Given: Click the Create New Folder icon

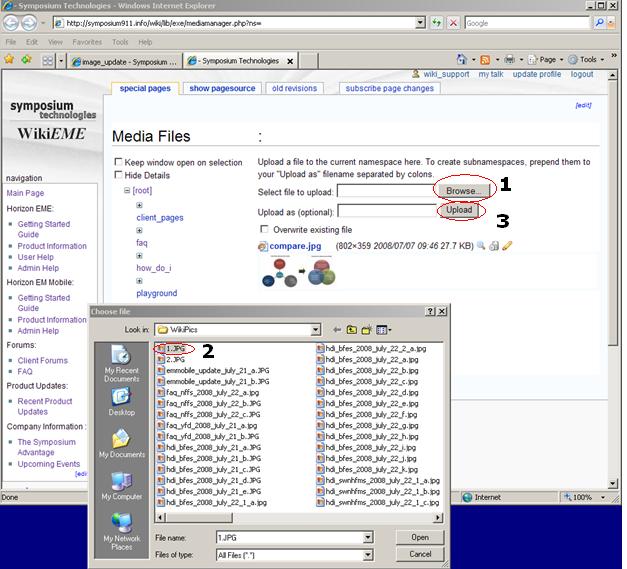Looking at the screenshot, I should click(366, 330).
